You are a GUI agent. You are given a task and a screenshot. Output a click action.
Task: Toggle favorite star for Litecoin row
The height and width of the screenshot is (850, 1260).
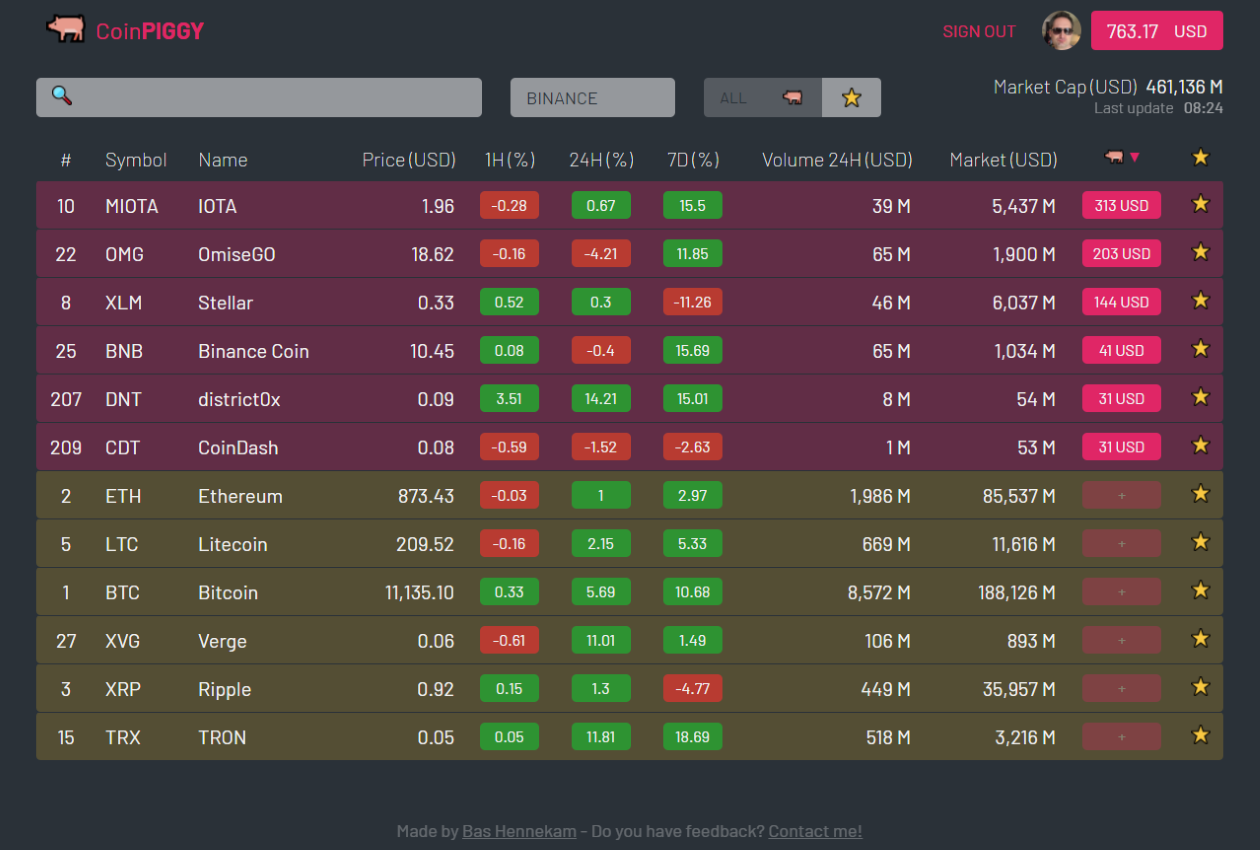(x=1201, y=542)
